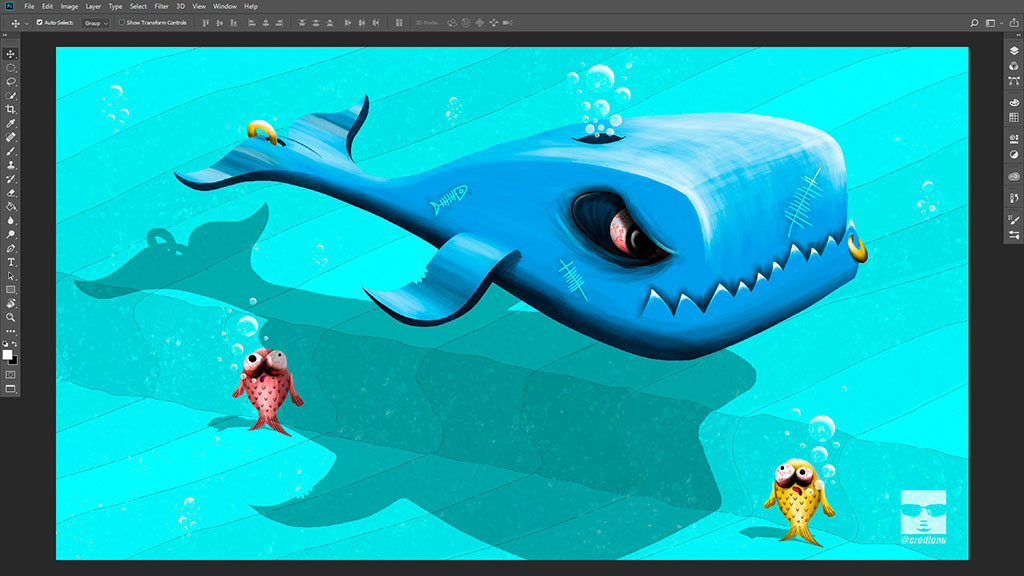The image size is (1024, 576).
Task: Select the Eraser tool
Action: point(10,193)
